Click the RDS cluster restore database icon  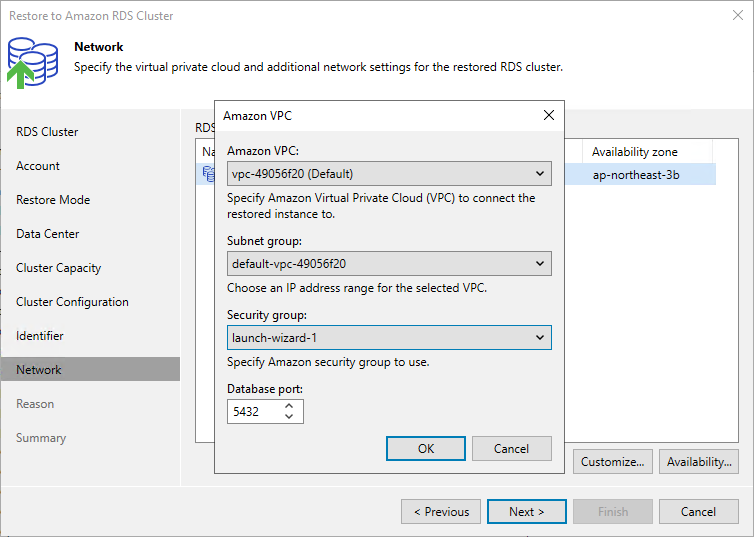32,62
